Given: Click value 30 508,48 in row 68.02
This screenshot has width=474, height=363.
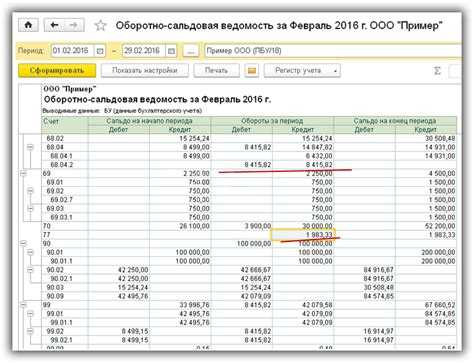Looking at the screenshot, I should (440, 138).
